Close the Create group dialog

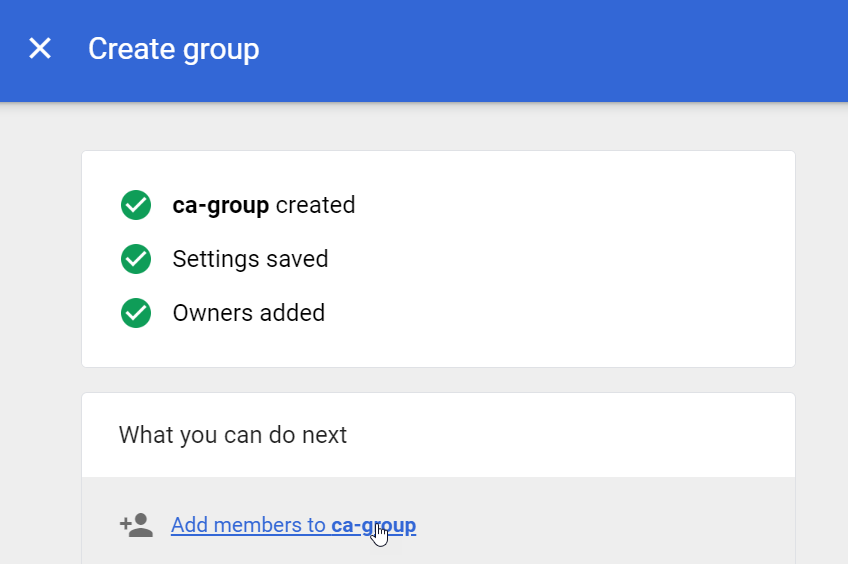(40, 49)
